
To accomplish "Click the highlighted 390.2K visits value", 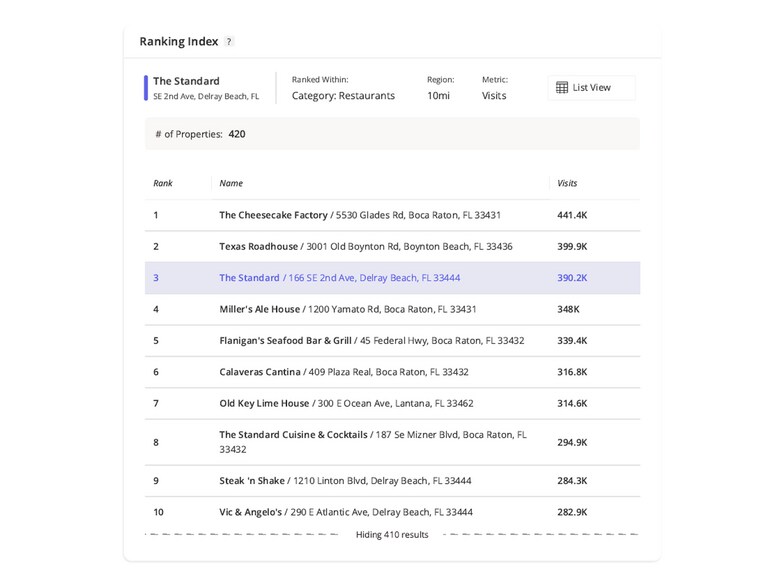I will coord(572,278).
